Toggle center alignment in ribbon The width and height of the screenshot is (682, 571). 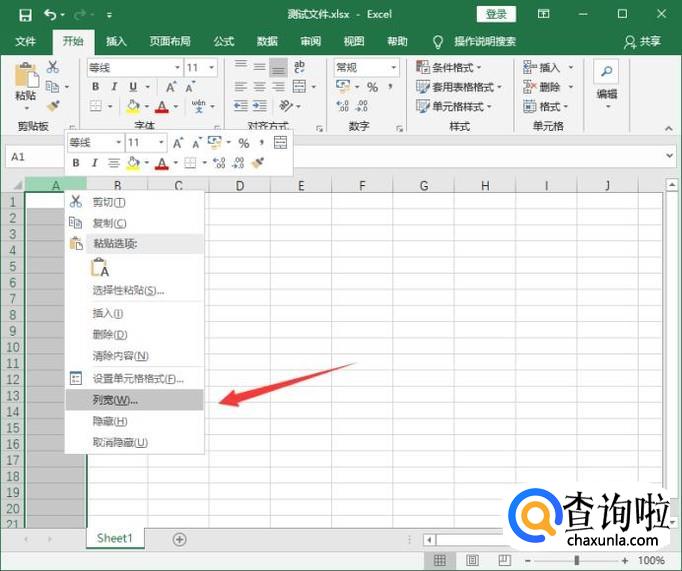point(260,87)
